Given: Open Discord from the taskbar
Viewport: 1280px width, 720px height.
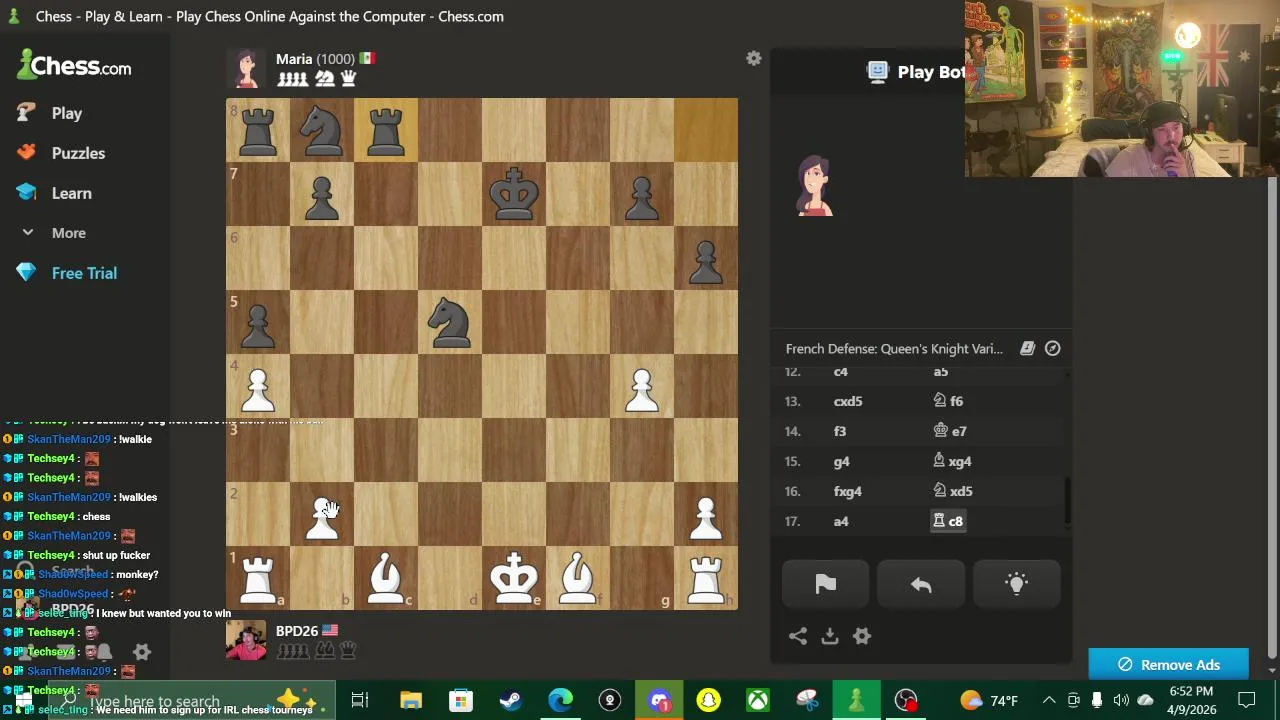Looking at the screenshot, I should click(x=660, y=700).
